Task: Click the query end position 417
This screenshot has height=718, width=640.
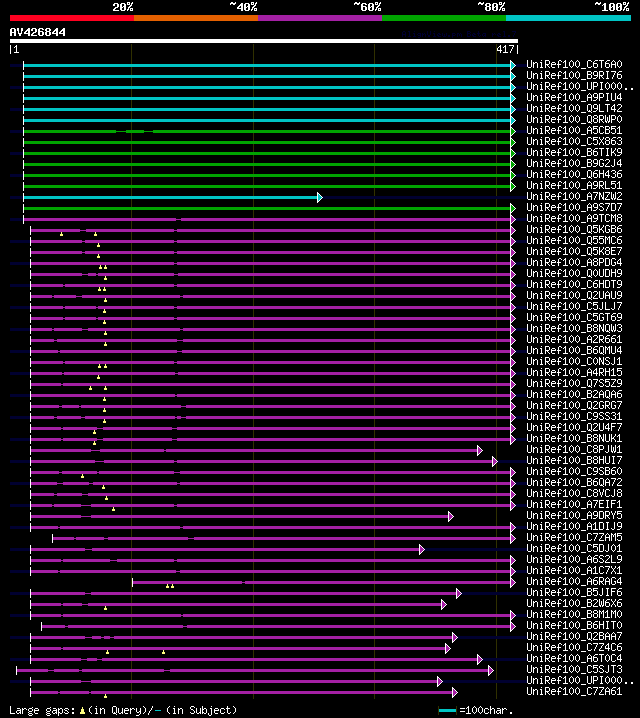Action: pos(505,49)
